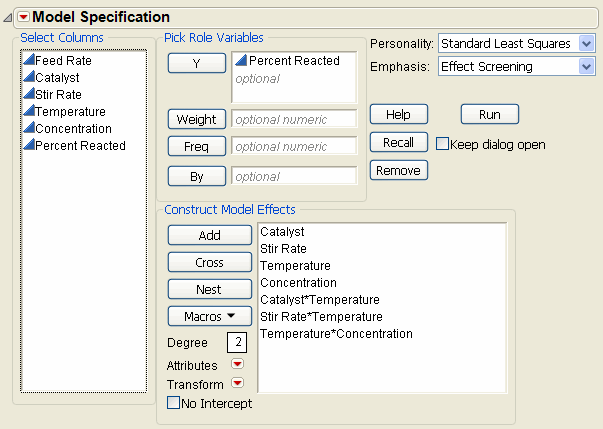Check the No Intercept option
Screen dimensions: 603x429
[174, 403]
